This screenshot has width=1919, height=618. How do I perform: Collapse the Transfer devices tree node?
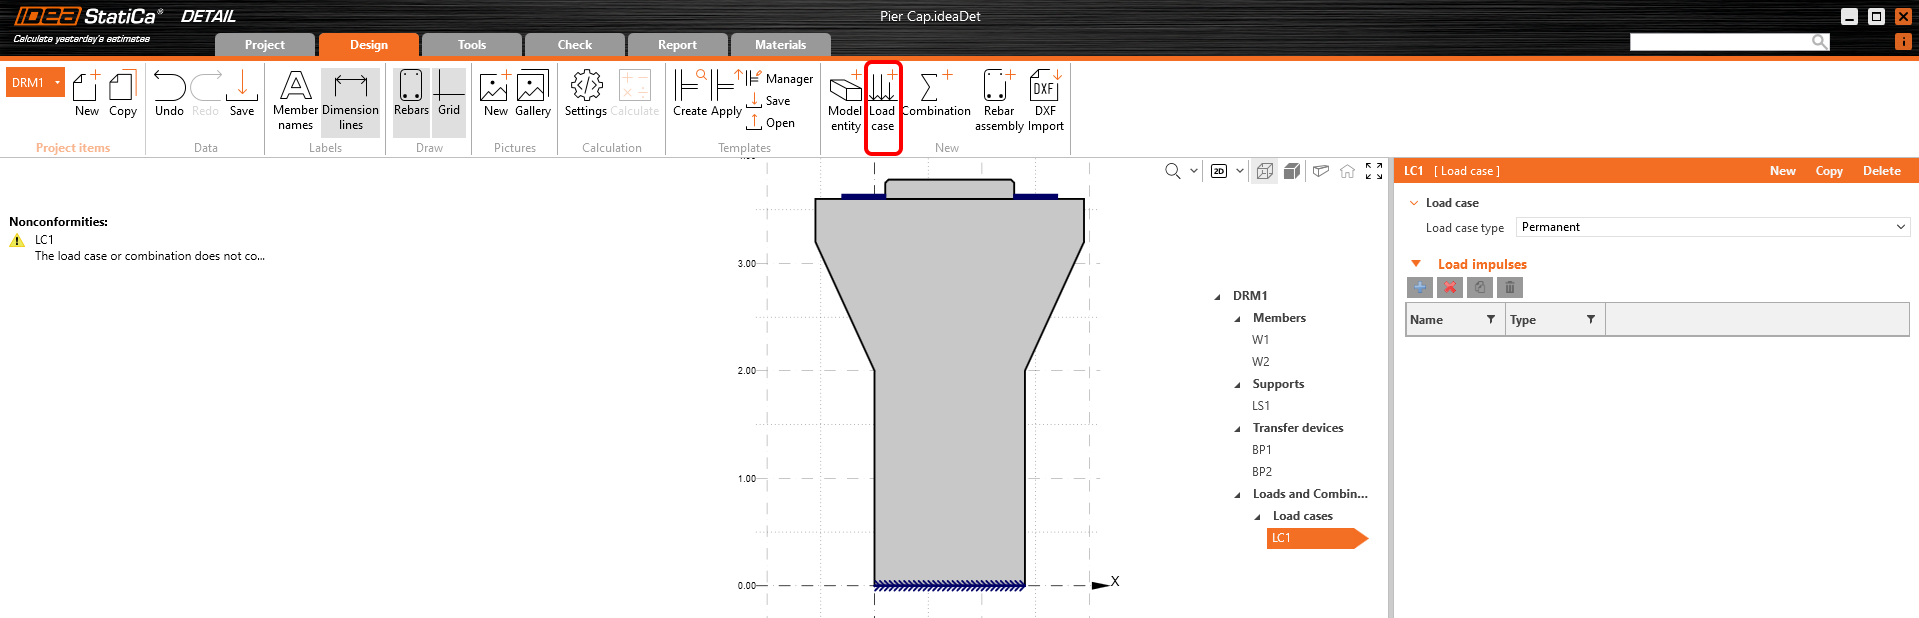pyautogui.click(x=1238, y=429)
